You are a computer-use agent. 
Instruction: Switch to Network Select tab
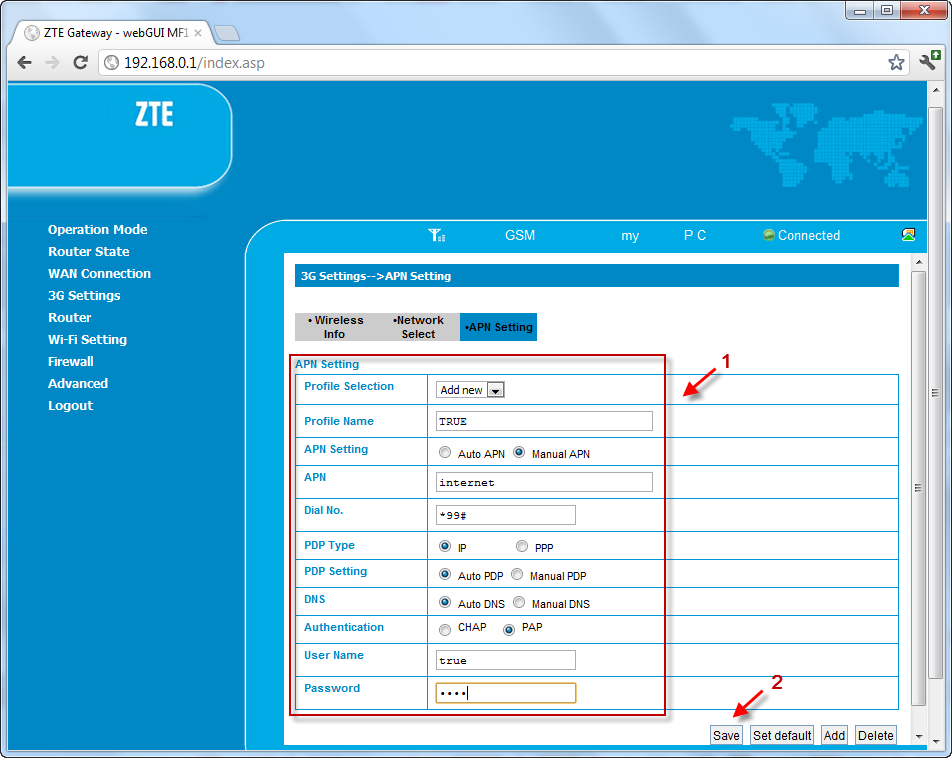pos(418,327)
